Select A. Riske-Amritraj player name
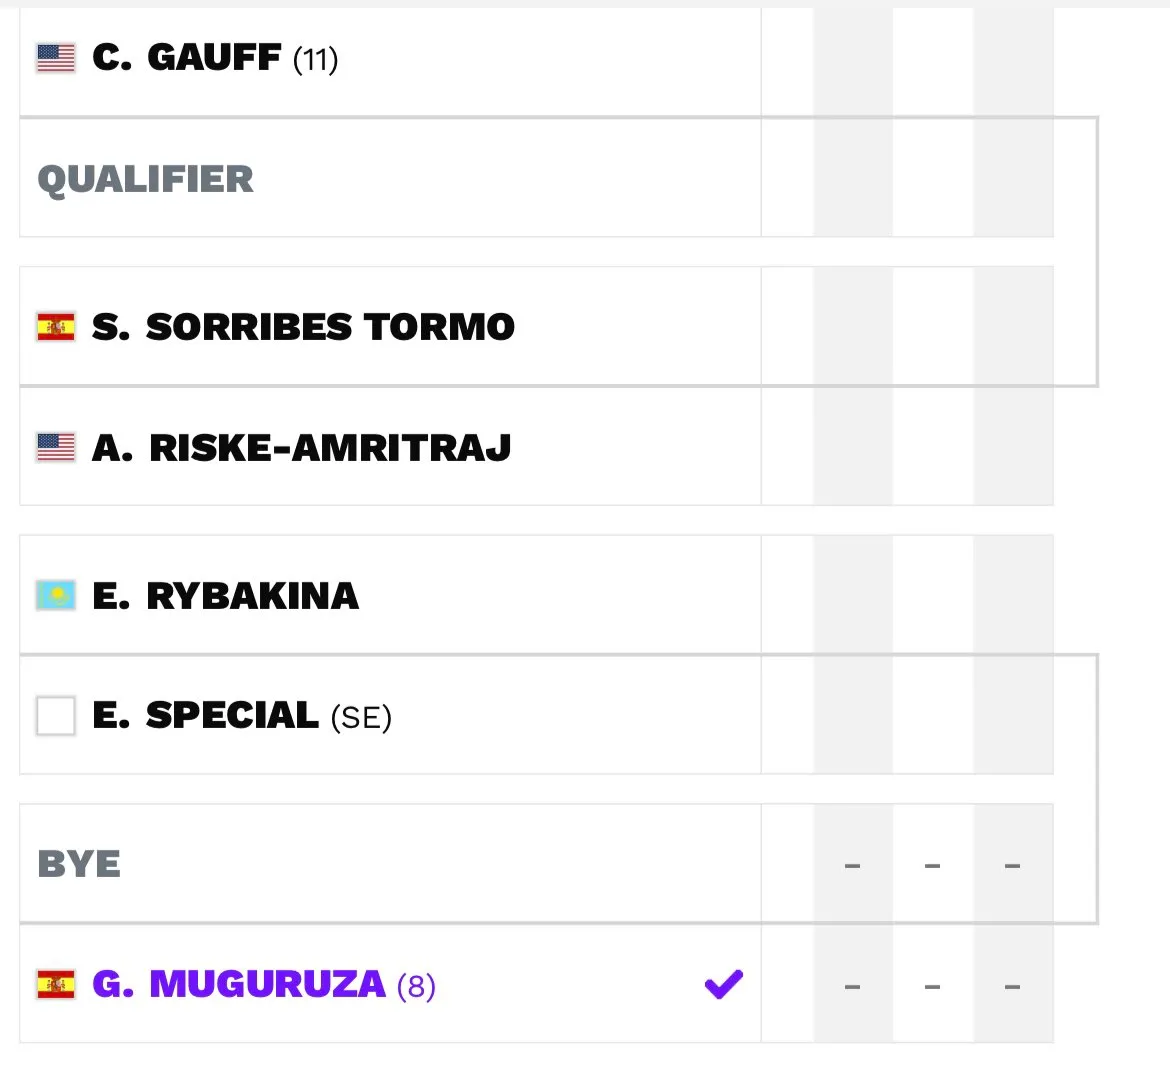1170x1065 pixels. (x=301, y=448)
